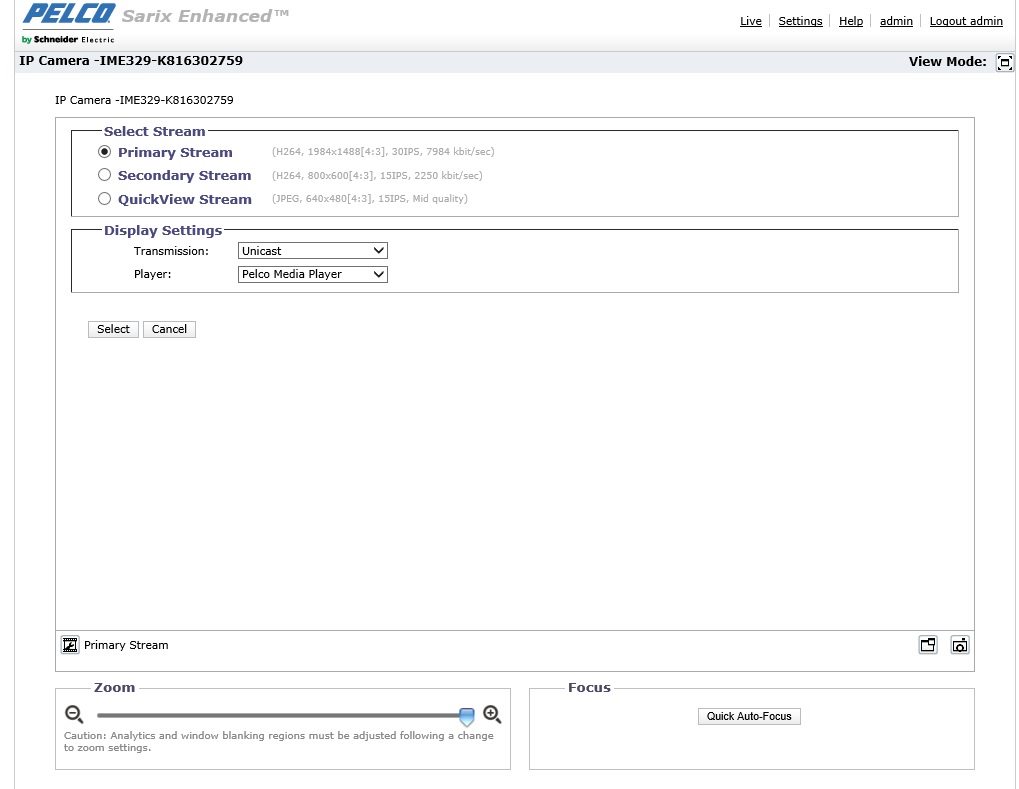This screenshot has width=1019, height=789.
Task: Open the stream in a new window
Action: (x=928, y=645)
